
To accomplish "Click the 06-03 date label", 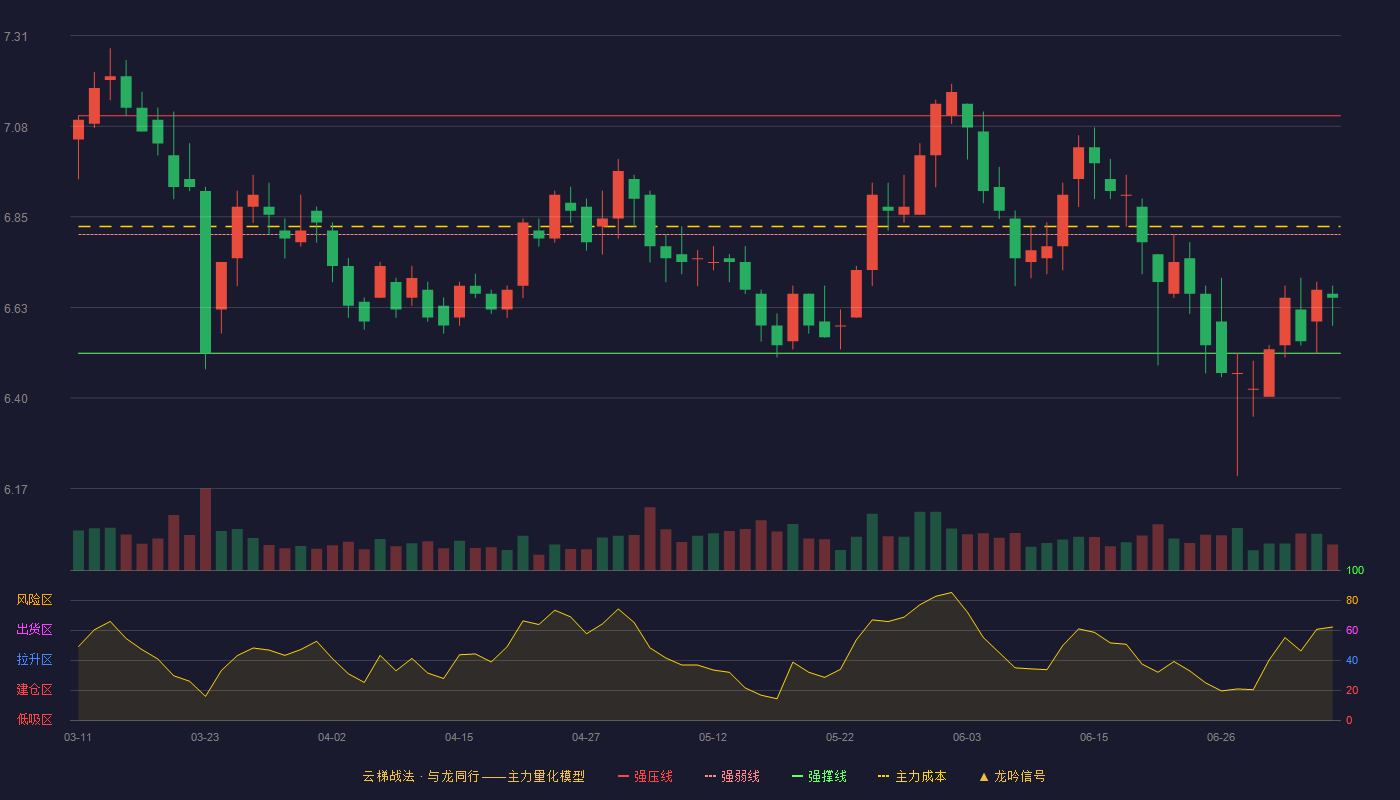I will (x=967, y=737).
